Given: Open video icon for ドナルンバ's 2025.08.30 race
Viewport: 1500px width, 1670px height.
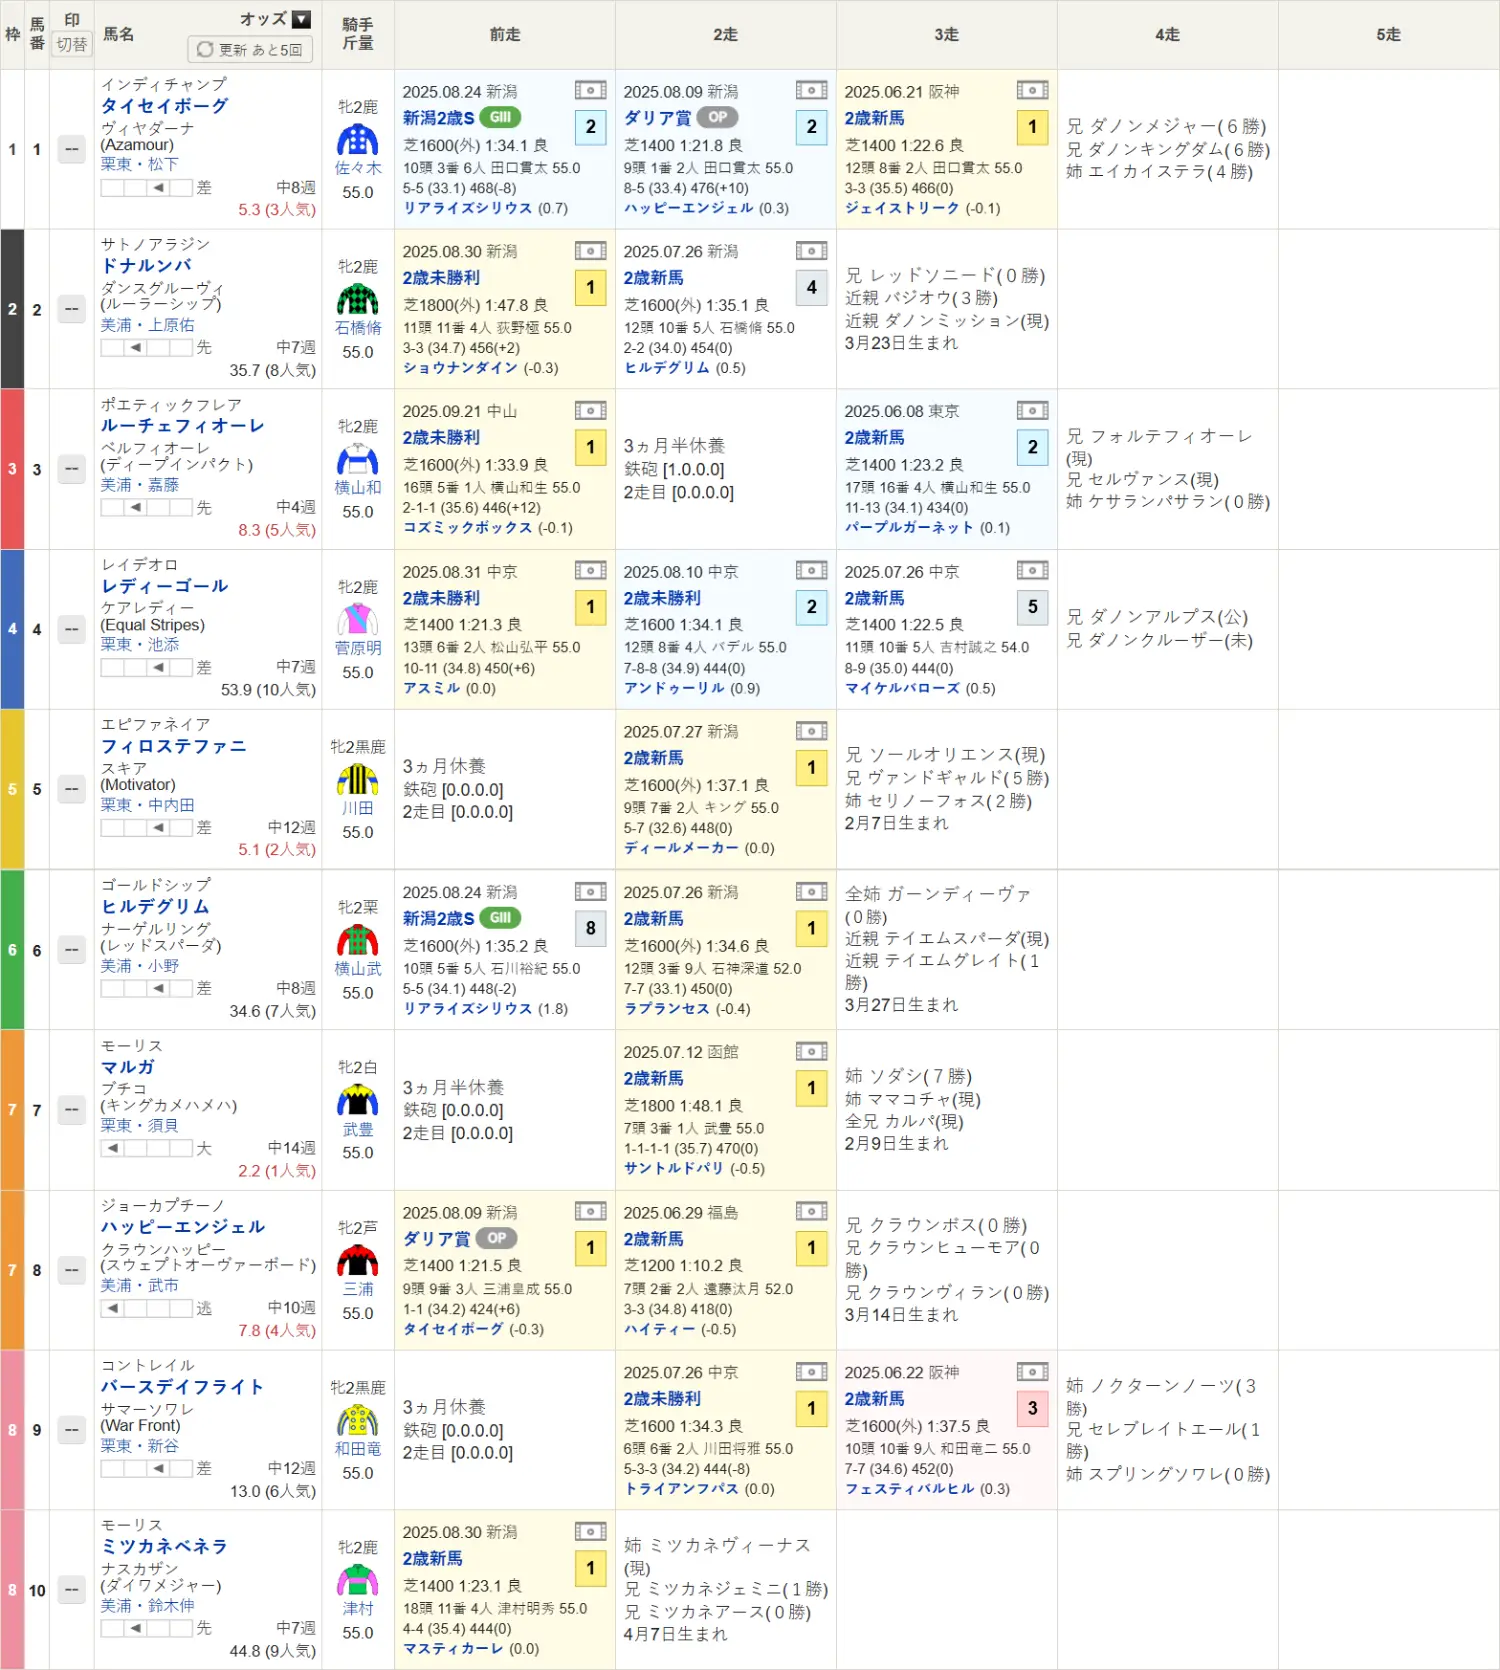Looking at the screenshot, I should 590,251.
